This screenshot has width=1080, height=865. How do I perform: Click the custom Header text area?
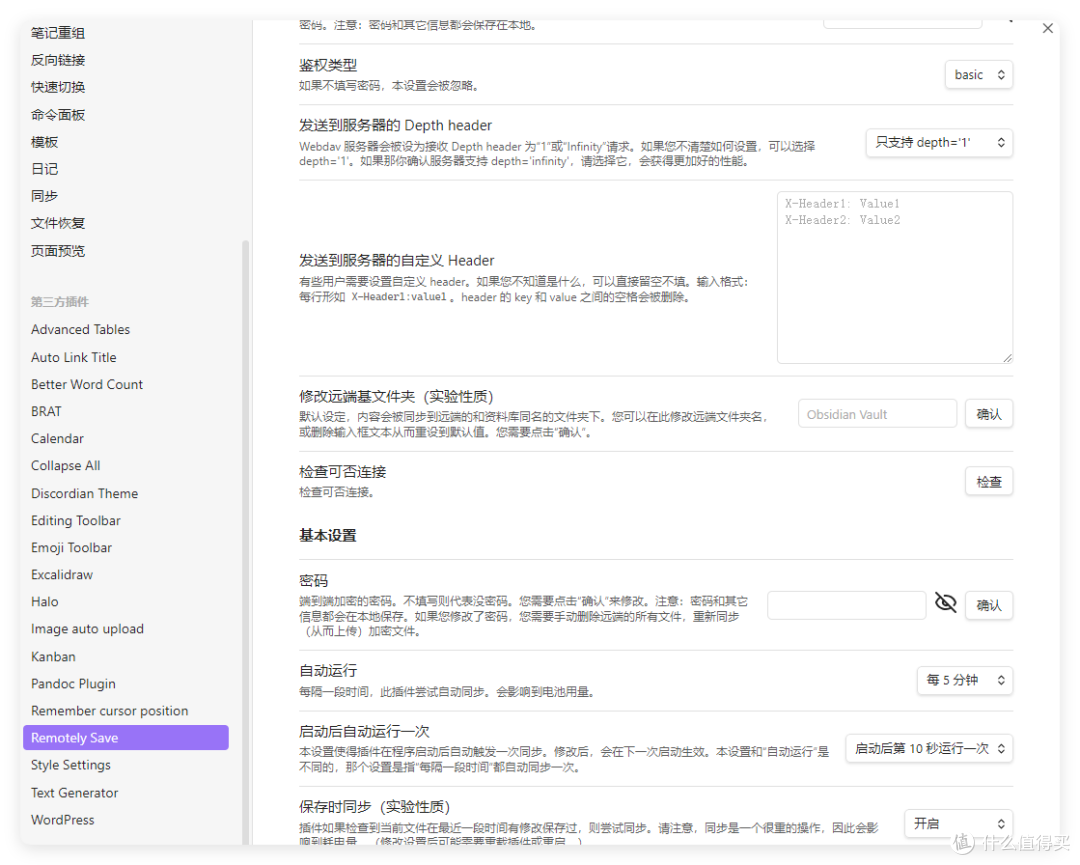[x=895, y=278]
